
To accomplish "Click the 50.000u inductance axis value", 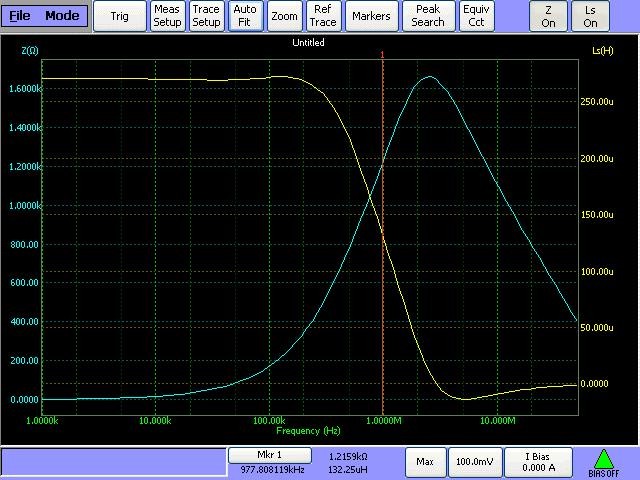I will pyautogui.click(x=597, y=328).
